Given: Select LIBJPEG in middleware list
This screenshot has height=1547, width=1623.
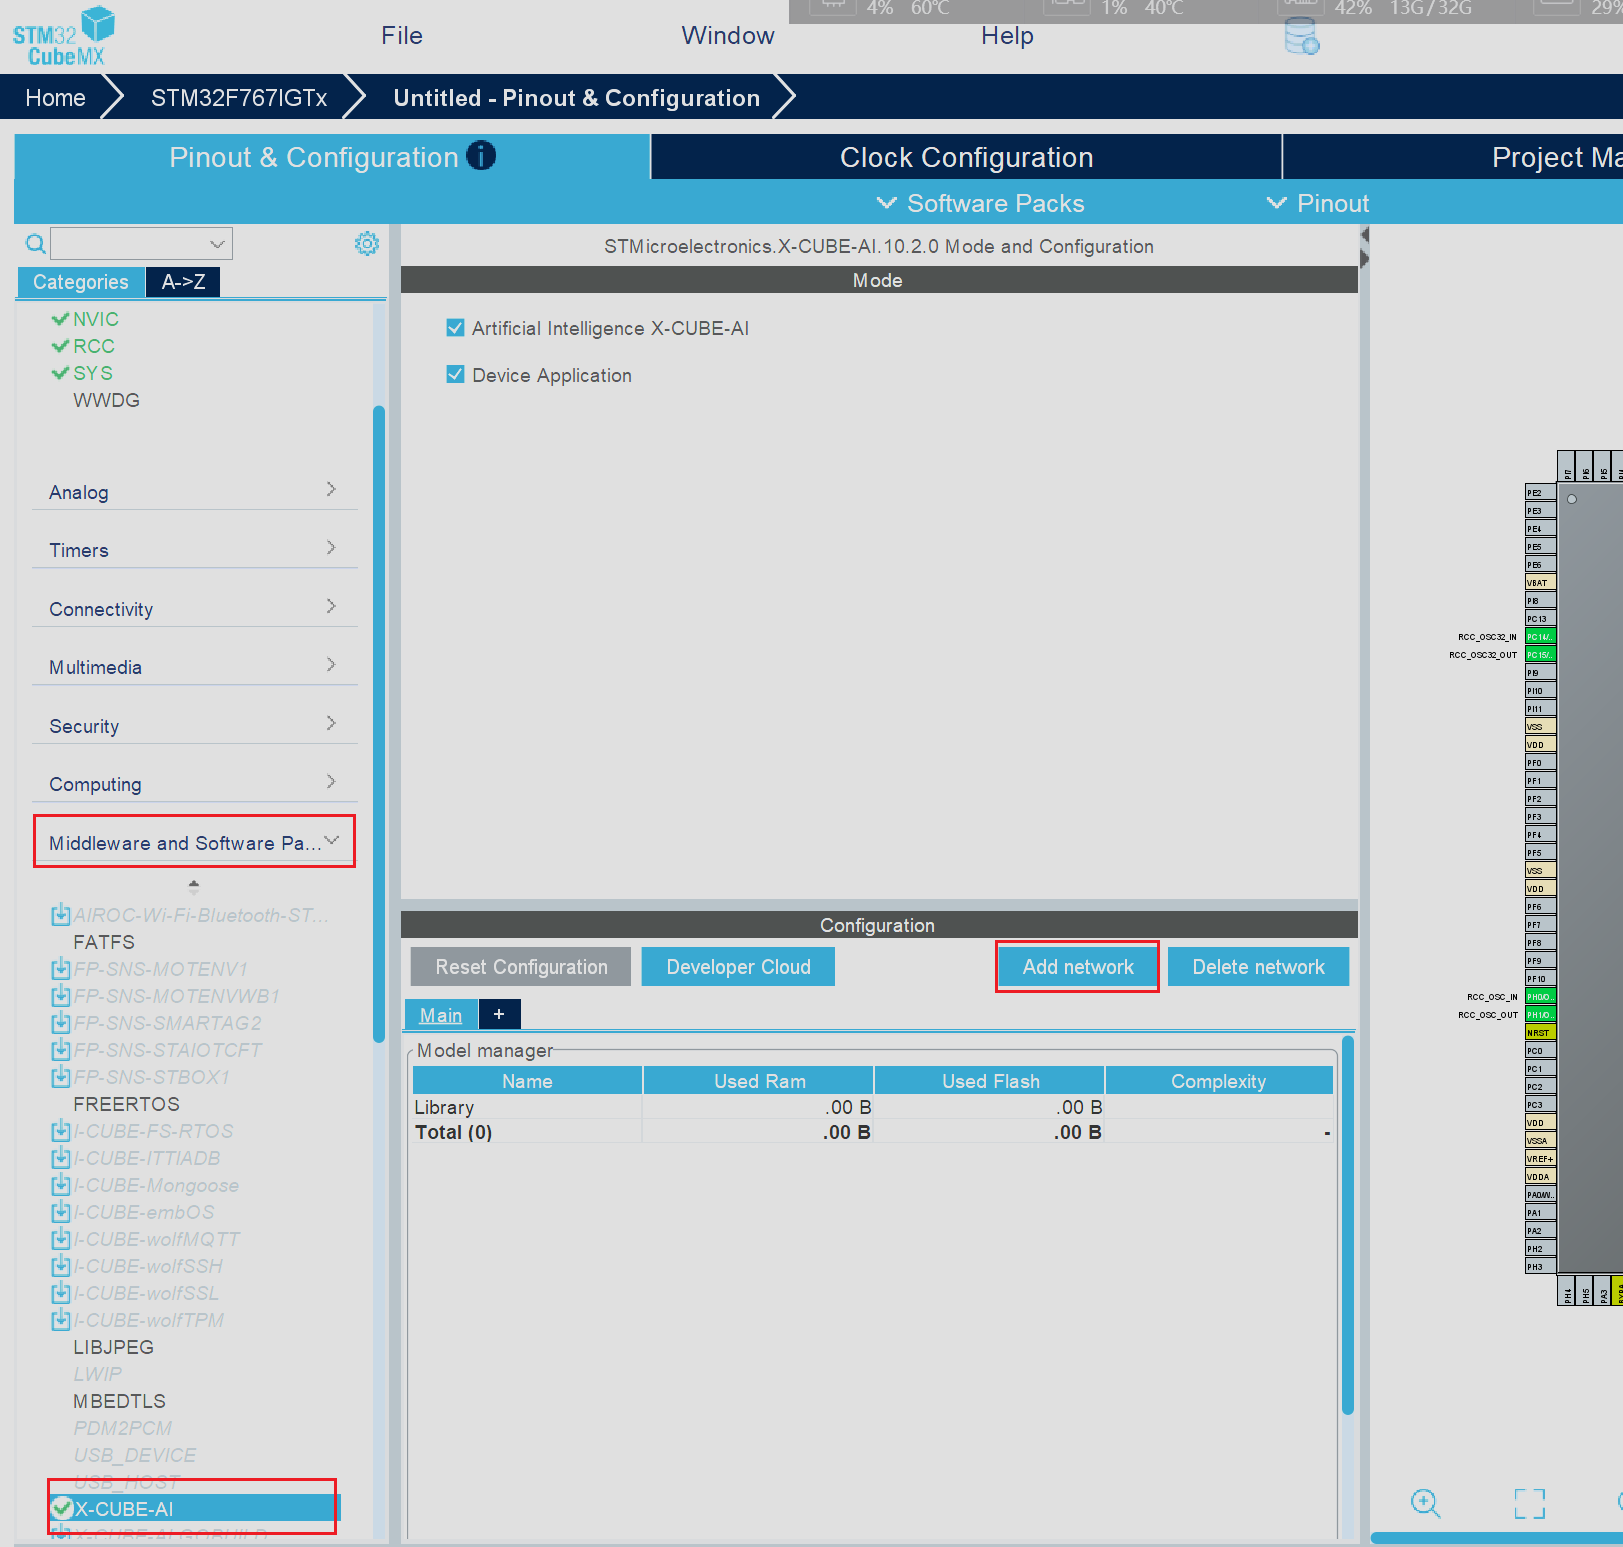Looking at the screenshot, I should (x=114, y=1347).
